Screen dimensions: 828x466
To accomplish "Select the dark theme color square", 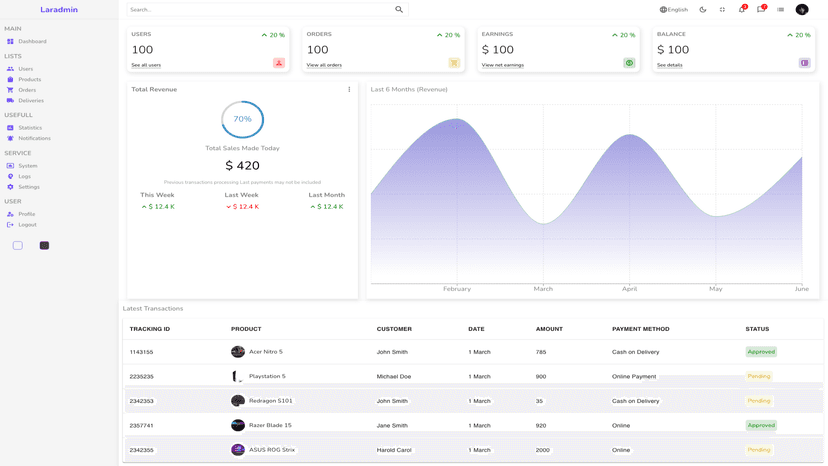I will (44, 245).
